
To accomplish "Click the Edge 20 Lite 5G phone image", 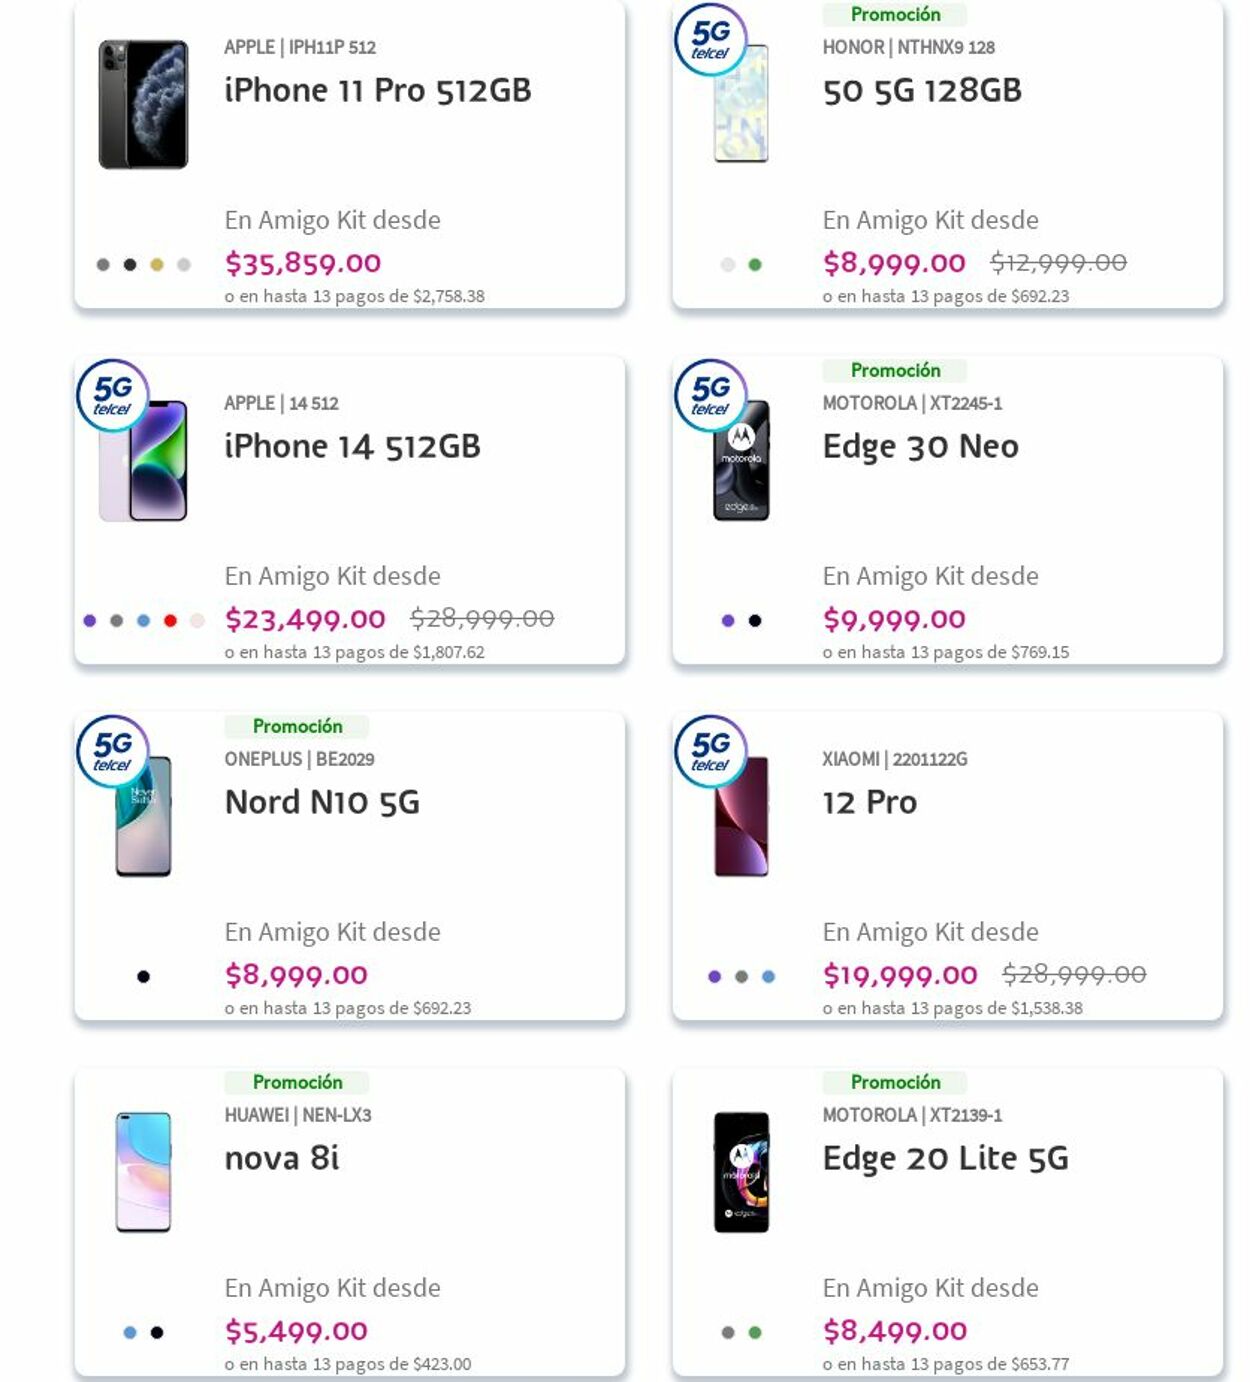I will pos(741,1172).
